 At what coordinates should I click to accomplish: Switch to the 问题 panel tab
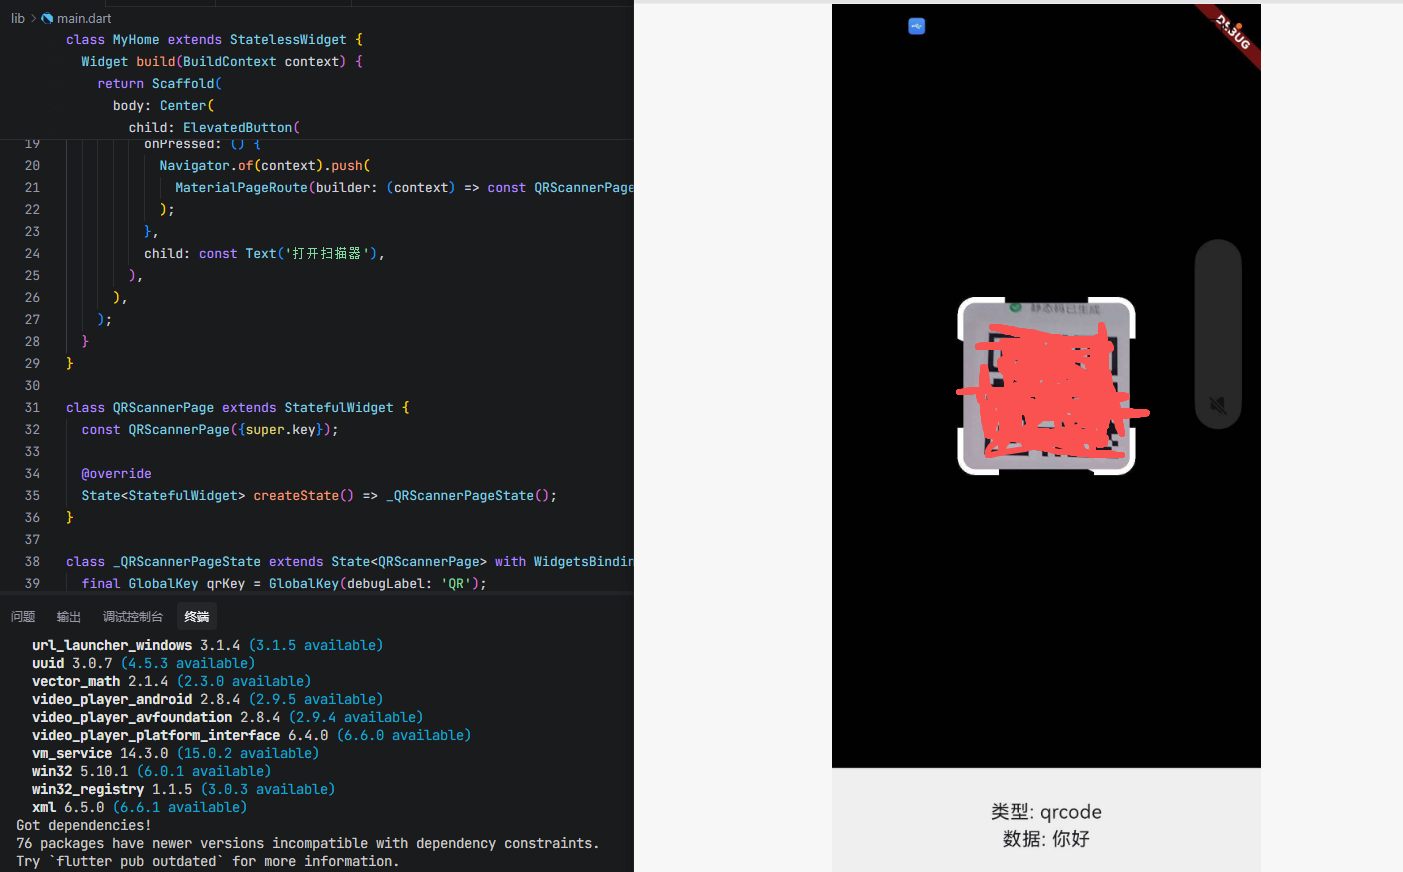[x=23, y=617]
